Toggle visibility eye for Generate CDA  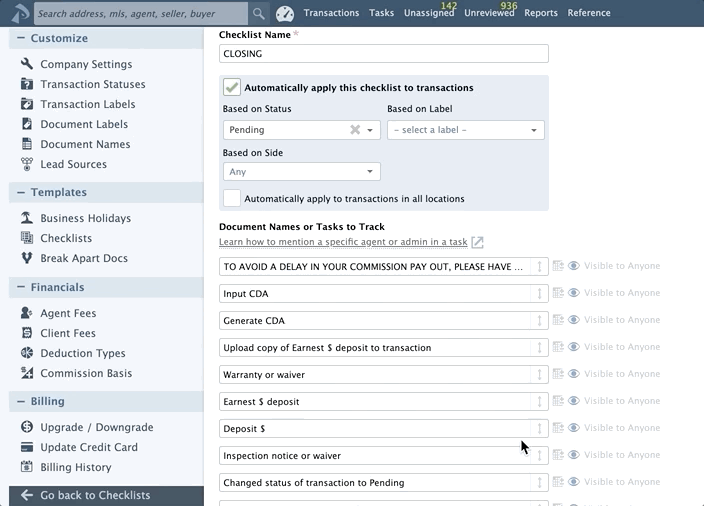(574, 320)
